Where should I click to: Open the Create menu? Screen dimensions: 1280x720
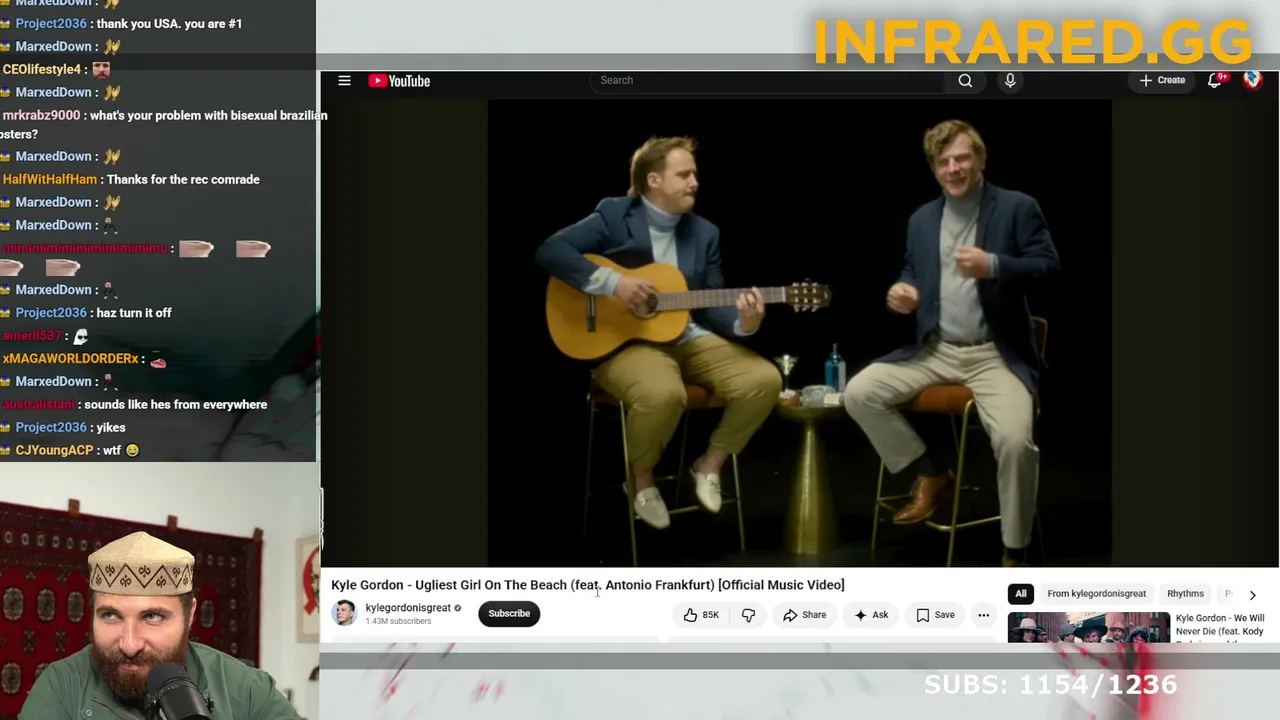[x=1162, y=81]
